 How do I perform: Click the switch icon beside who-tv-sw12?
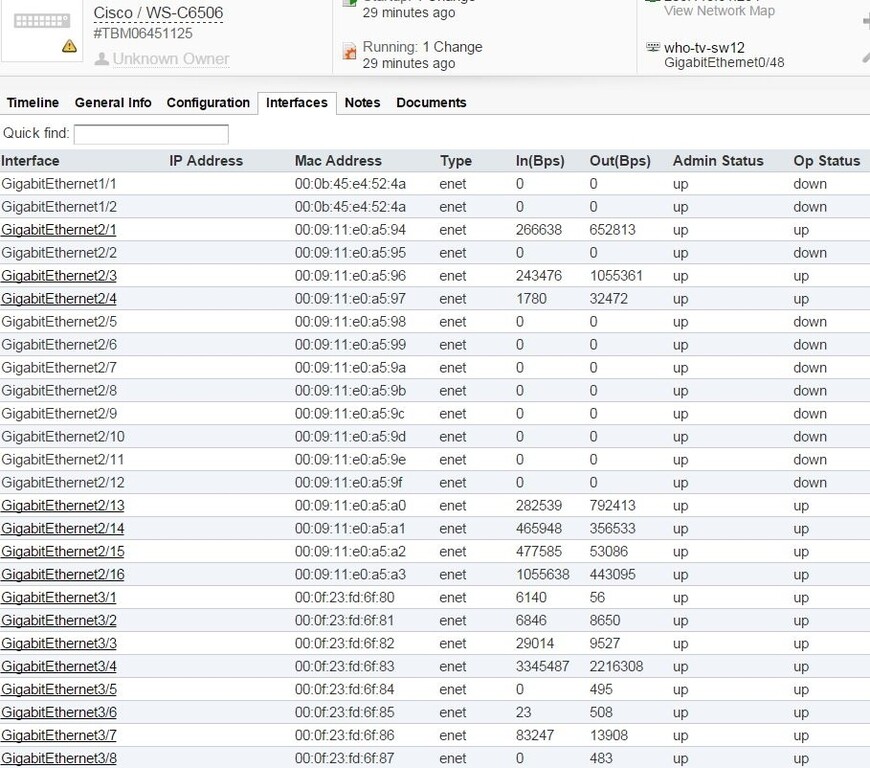[x=653, y=46]
